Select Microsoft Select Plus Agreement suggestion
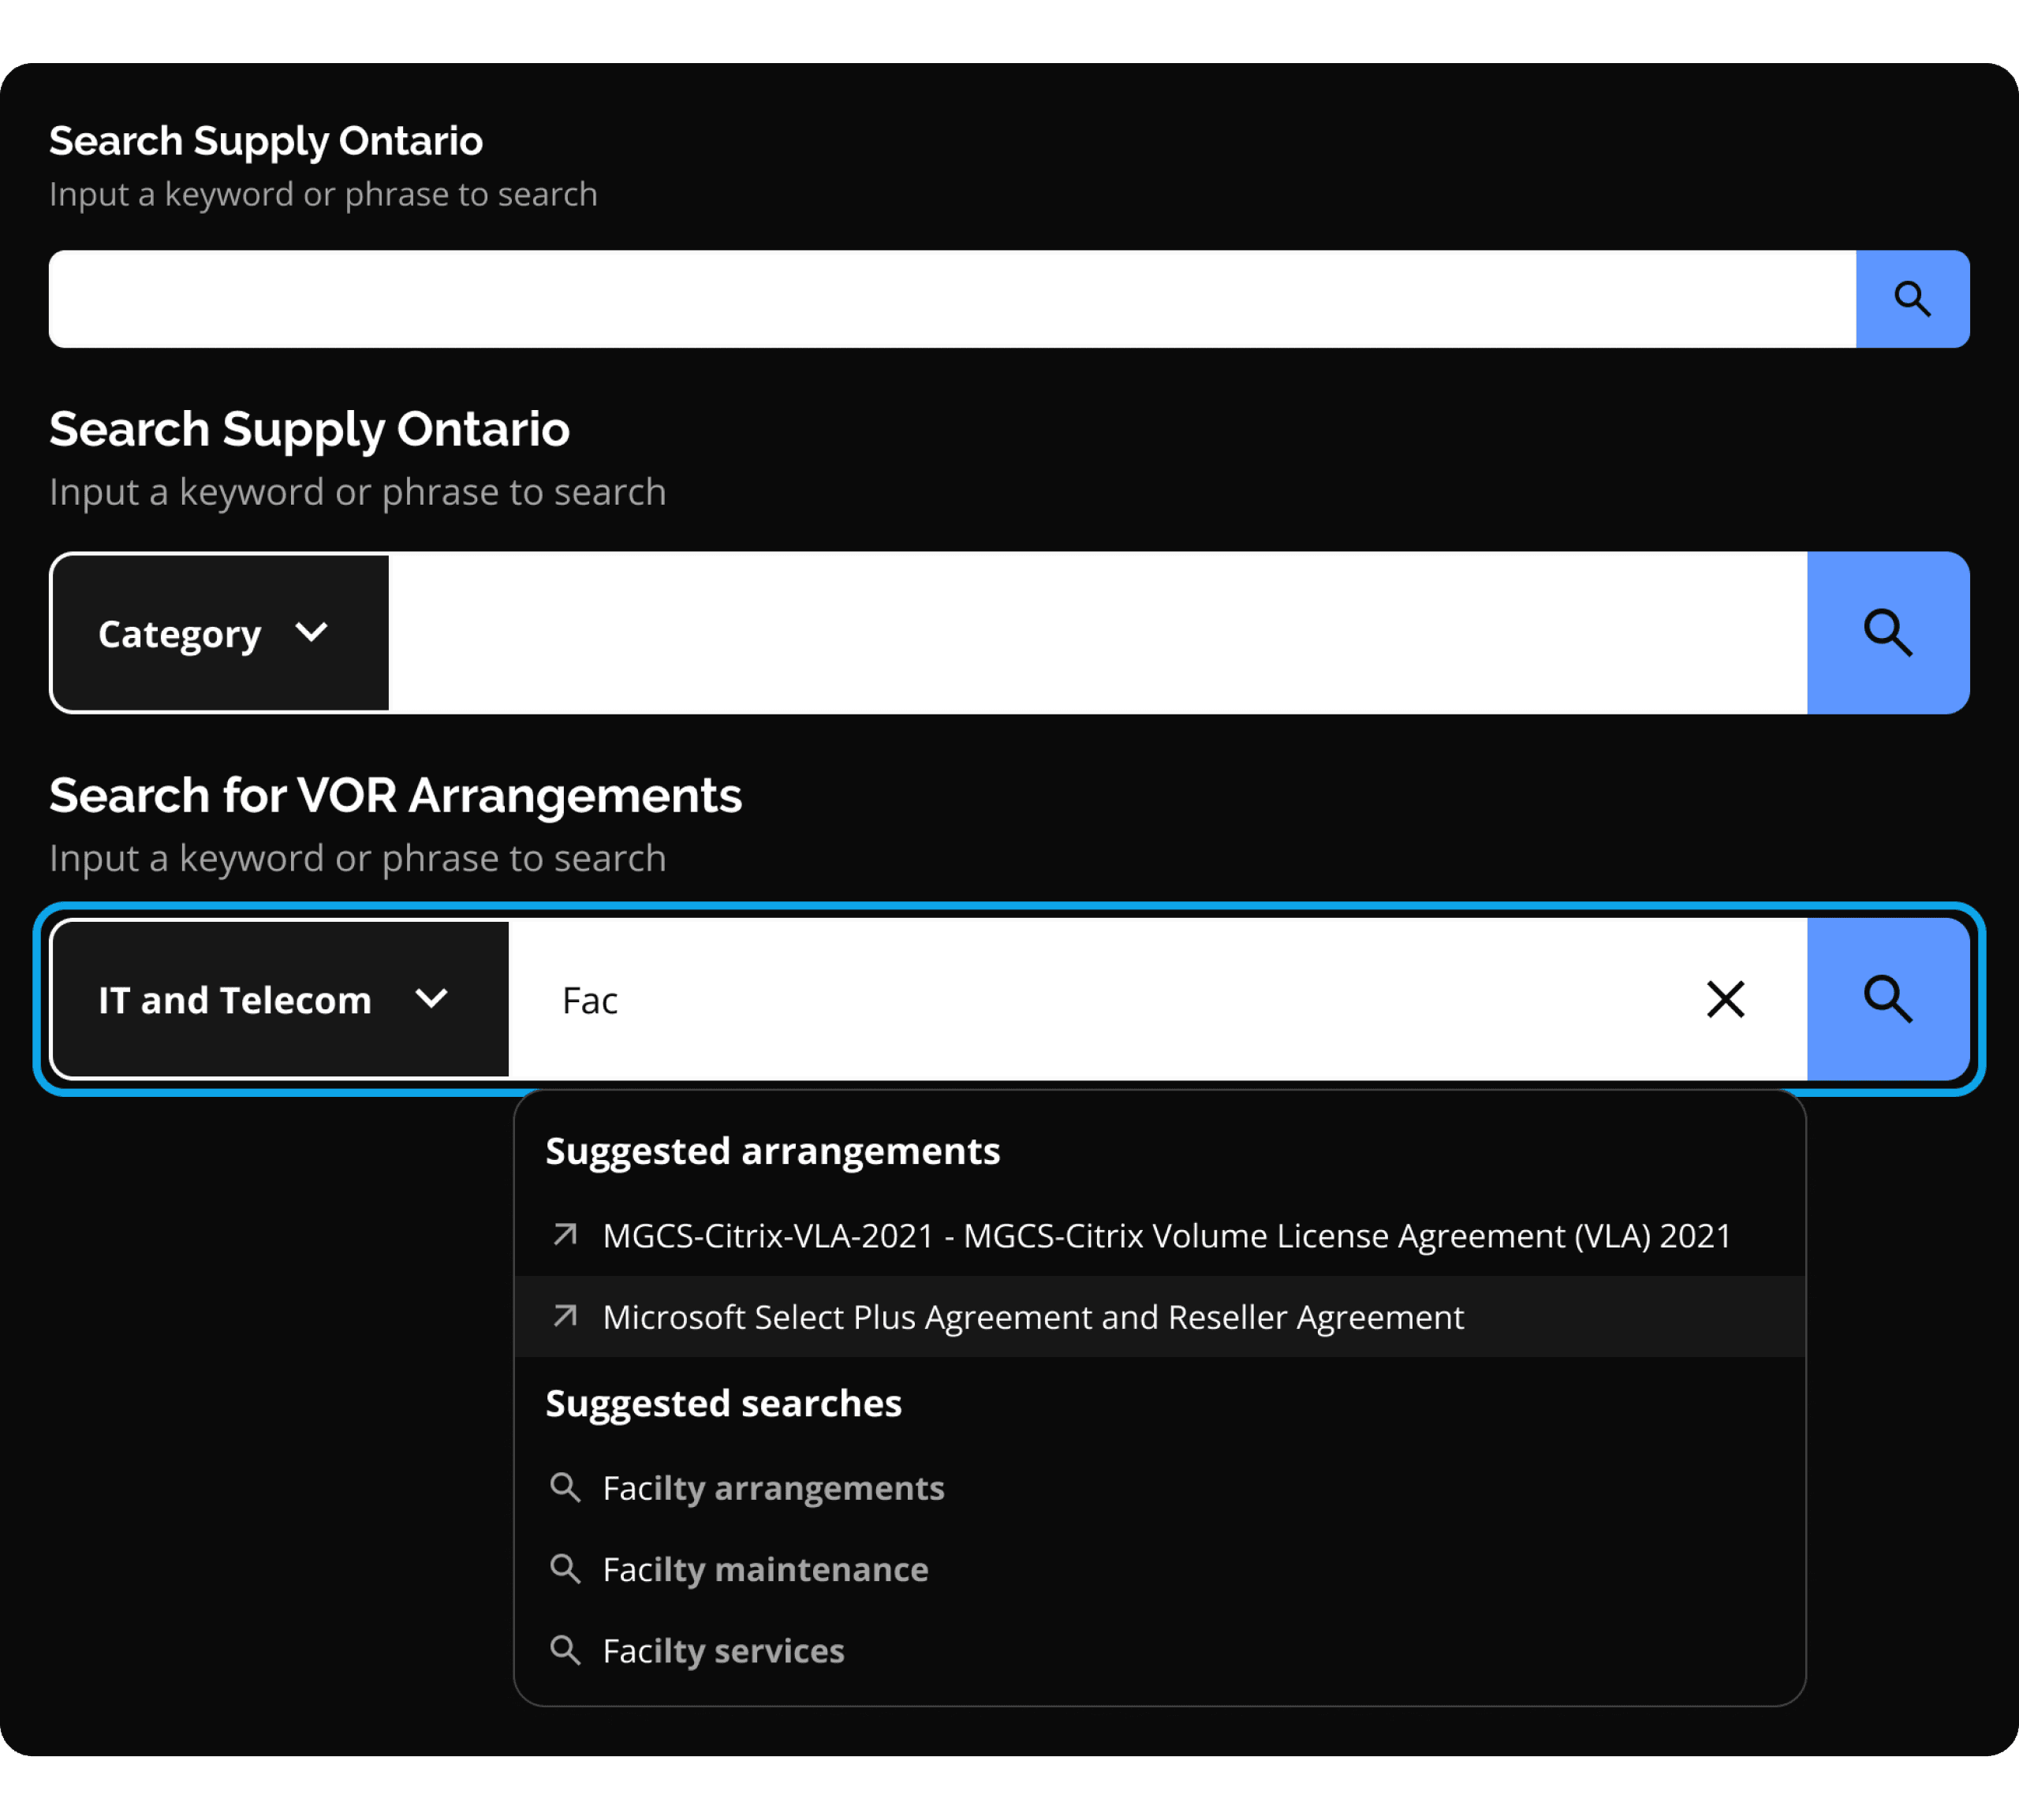The width and height of the screenshot is (2019, 1820). pyautogui.click(x=1033, y=1317)
